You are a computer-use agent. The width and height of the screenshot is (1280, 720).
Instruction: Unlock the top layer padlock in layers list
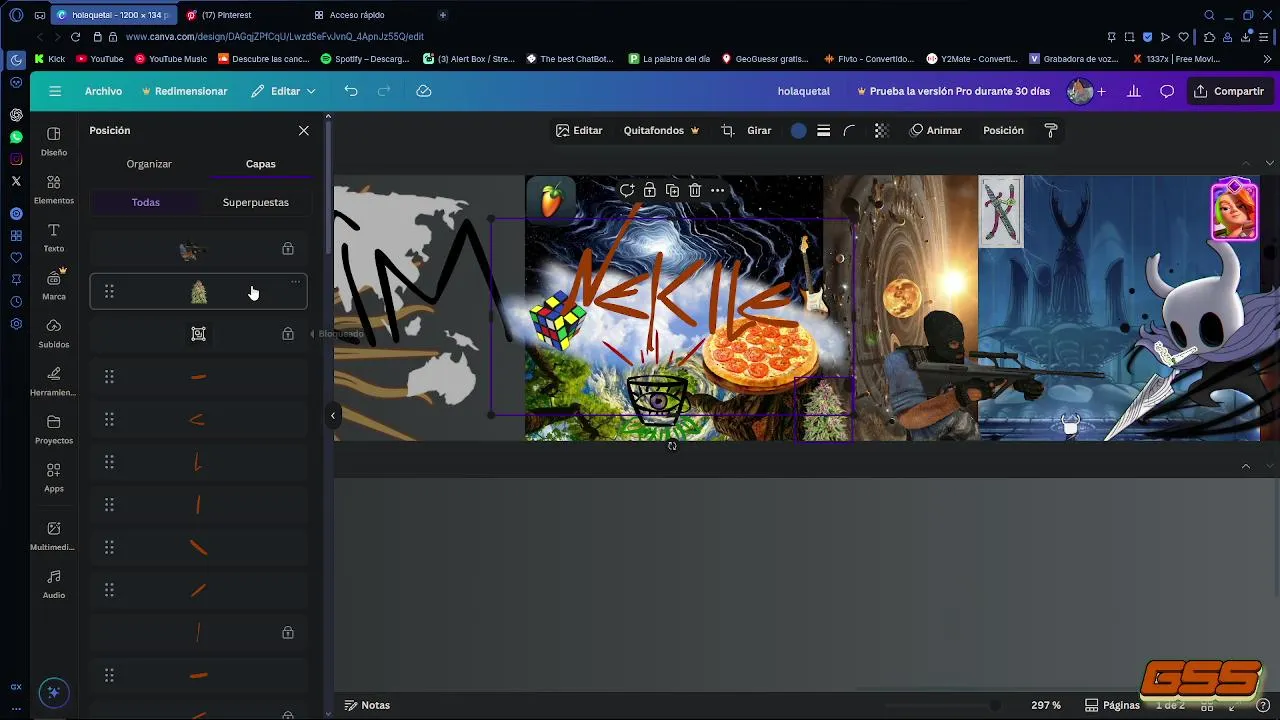click(288, 248)
